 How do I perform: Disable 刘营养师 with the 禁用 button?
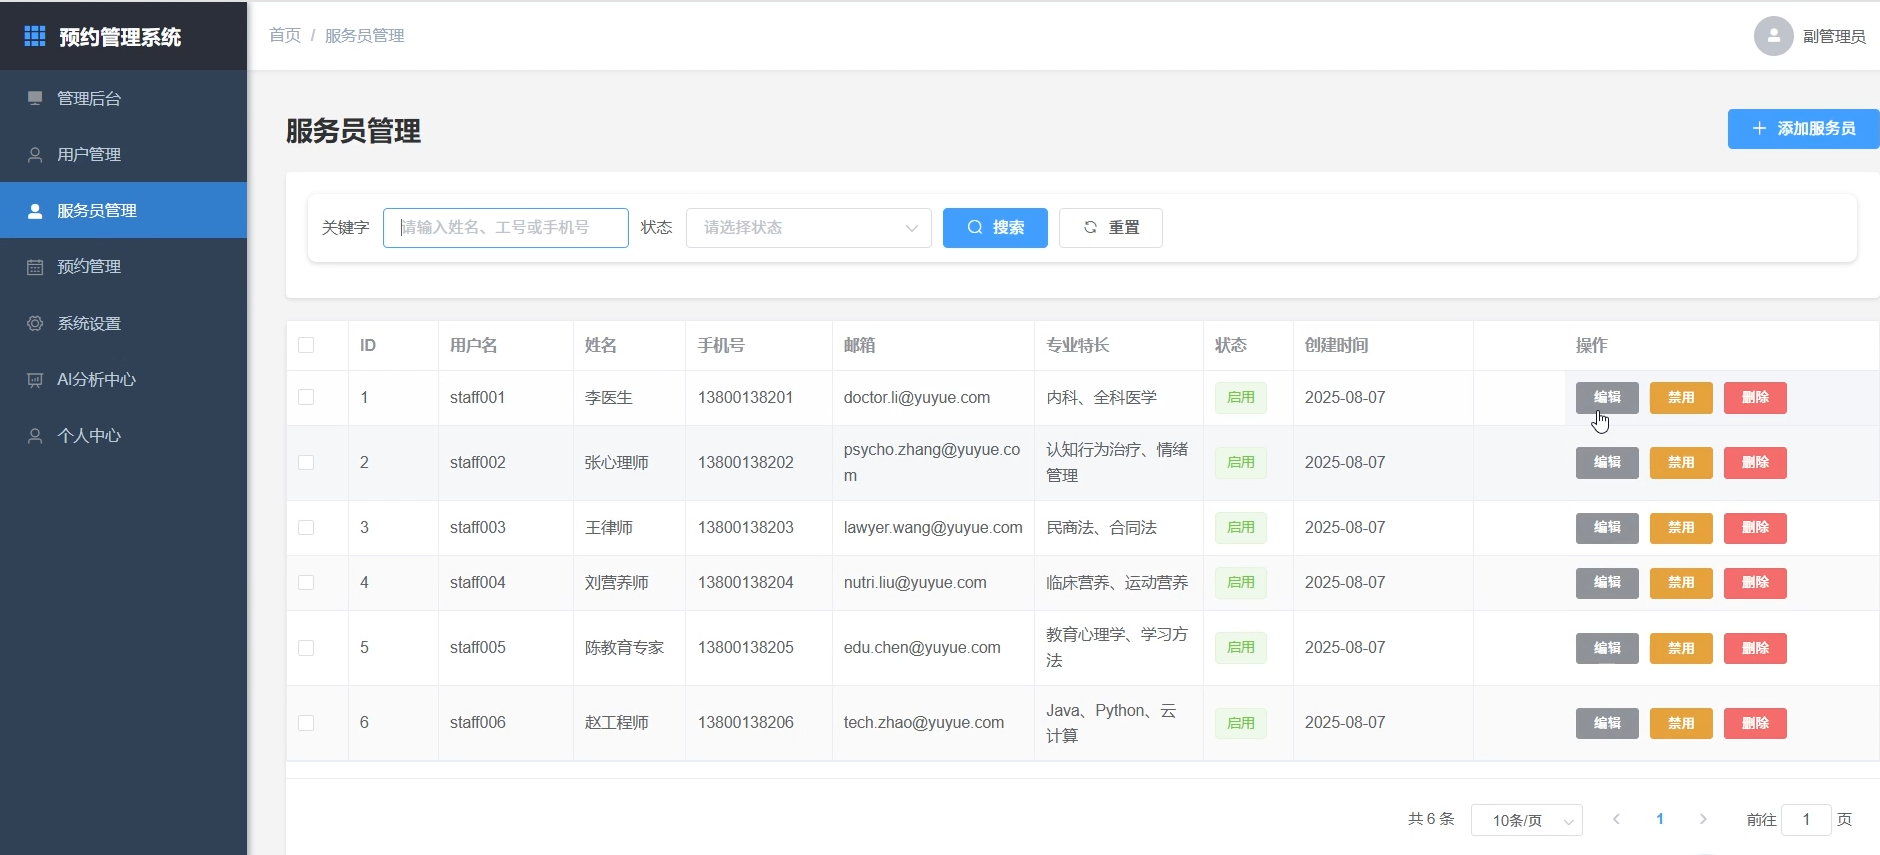[x=1681, y=582]
